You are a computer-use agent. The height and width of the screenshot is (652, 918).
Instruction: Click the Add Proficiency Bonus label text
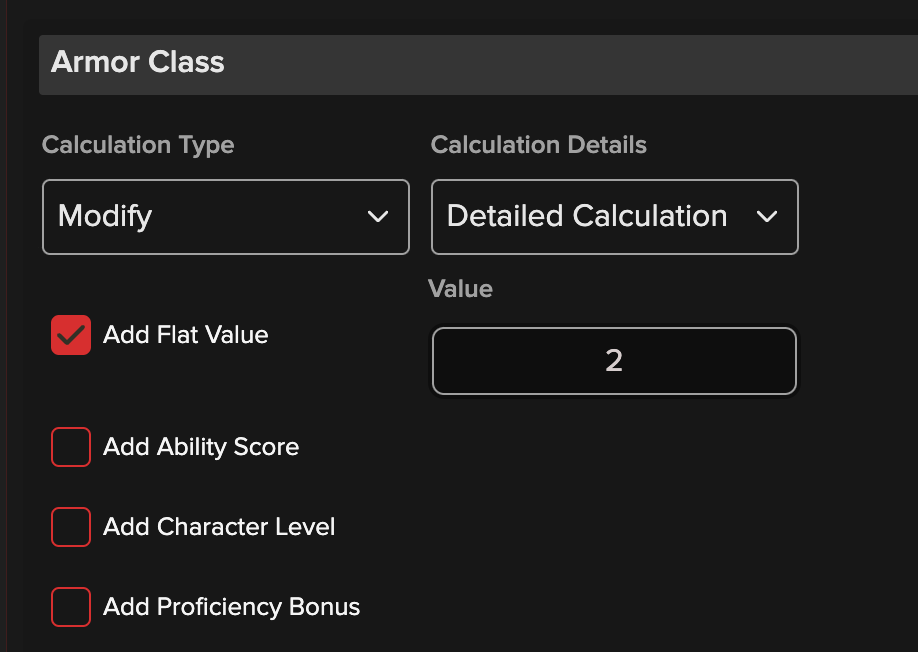click(231, 607)
